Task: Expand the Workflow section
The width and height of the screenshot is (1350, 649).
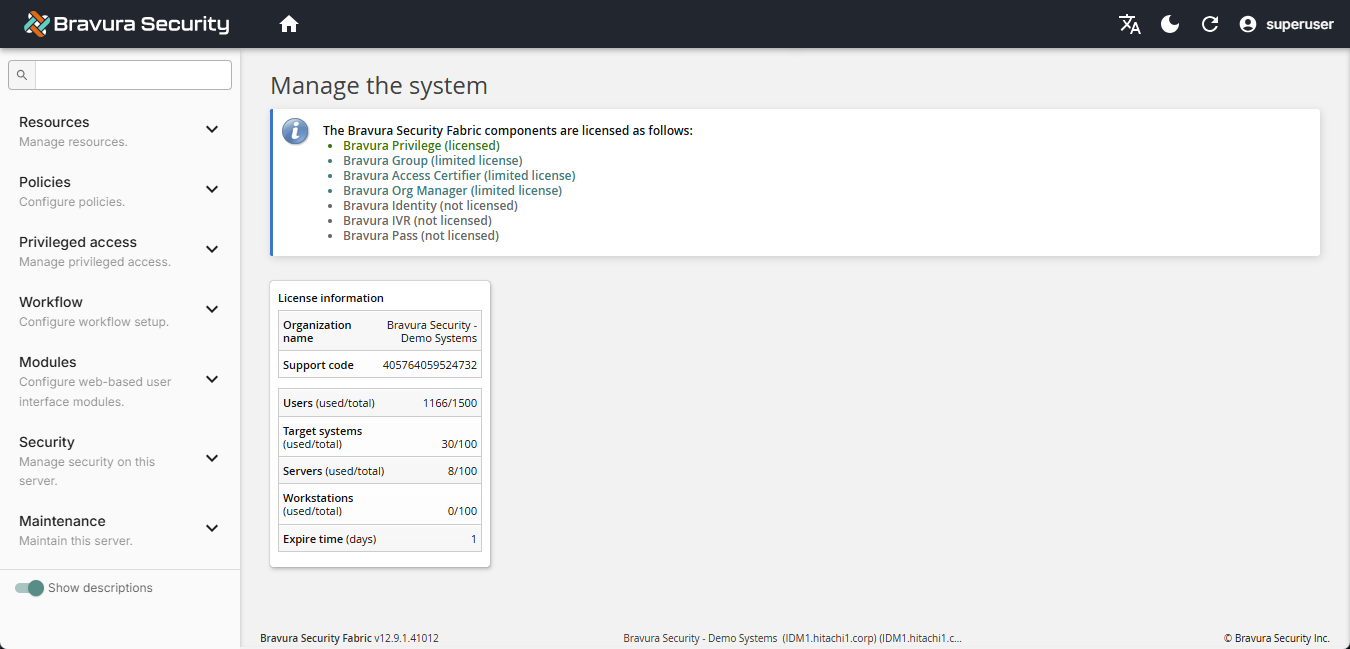Action: click(212, 309)
